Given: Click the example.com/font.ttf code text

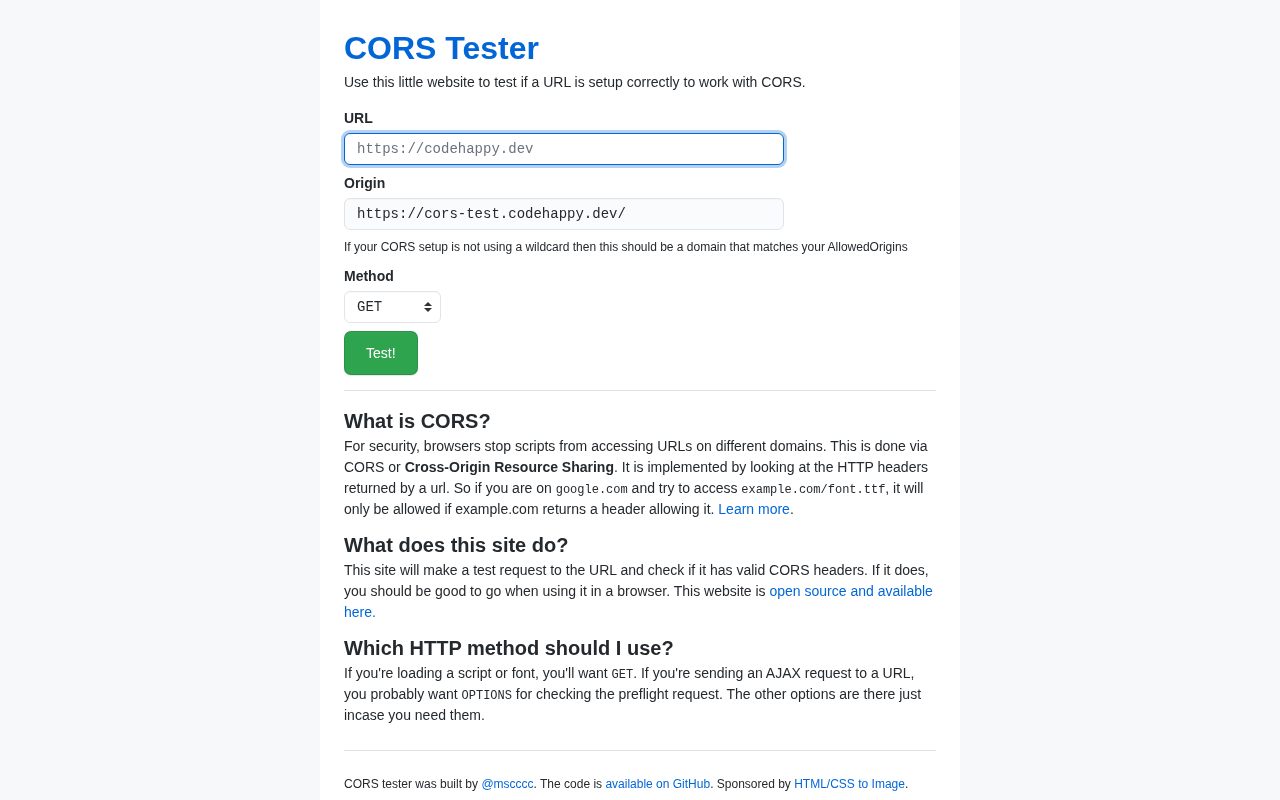Looking at the screenshot, I should click(x=812, y=489).
